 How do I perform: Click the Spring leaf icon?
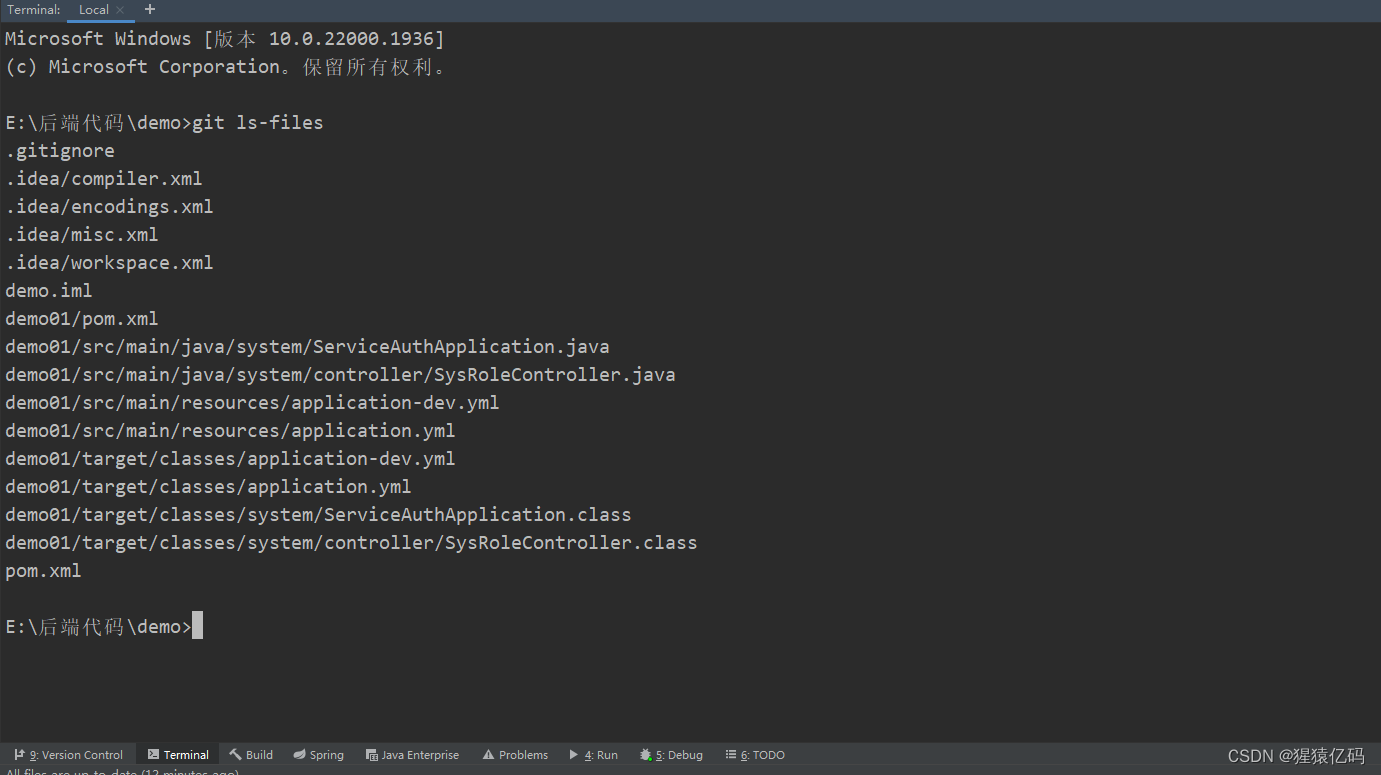click(299, 755)
